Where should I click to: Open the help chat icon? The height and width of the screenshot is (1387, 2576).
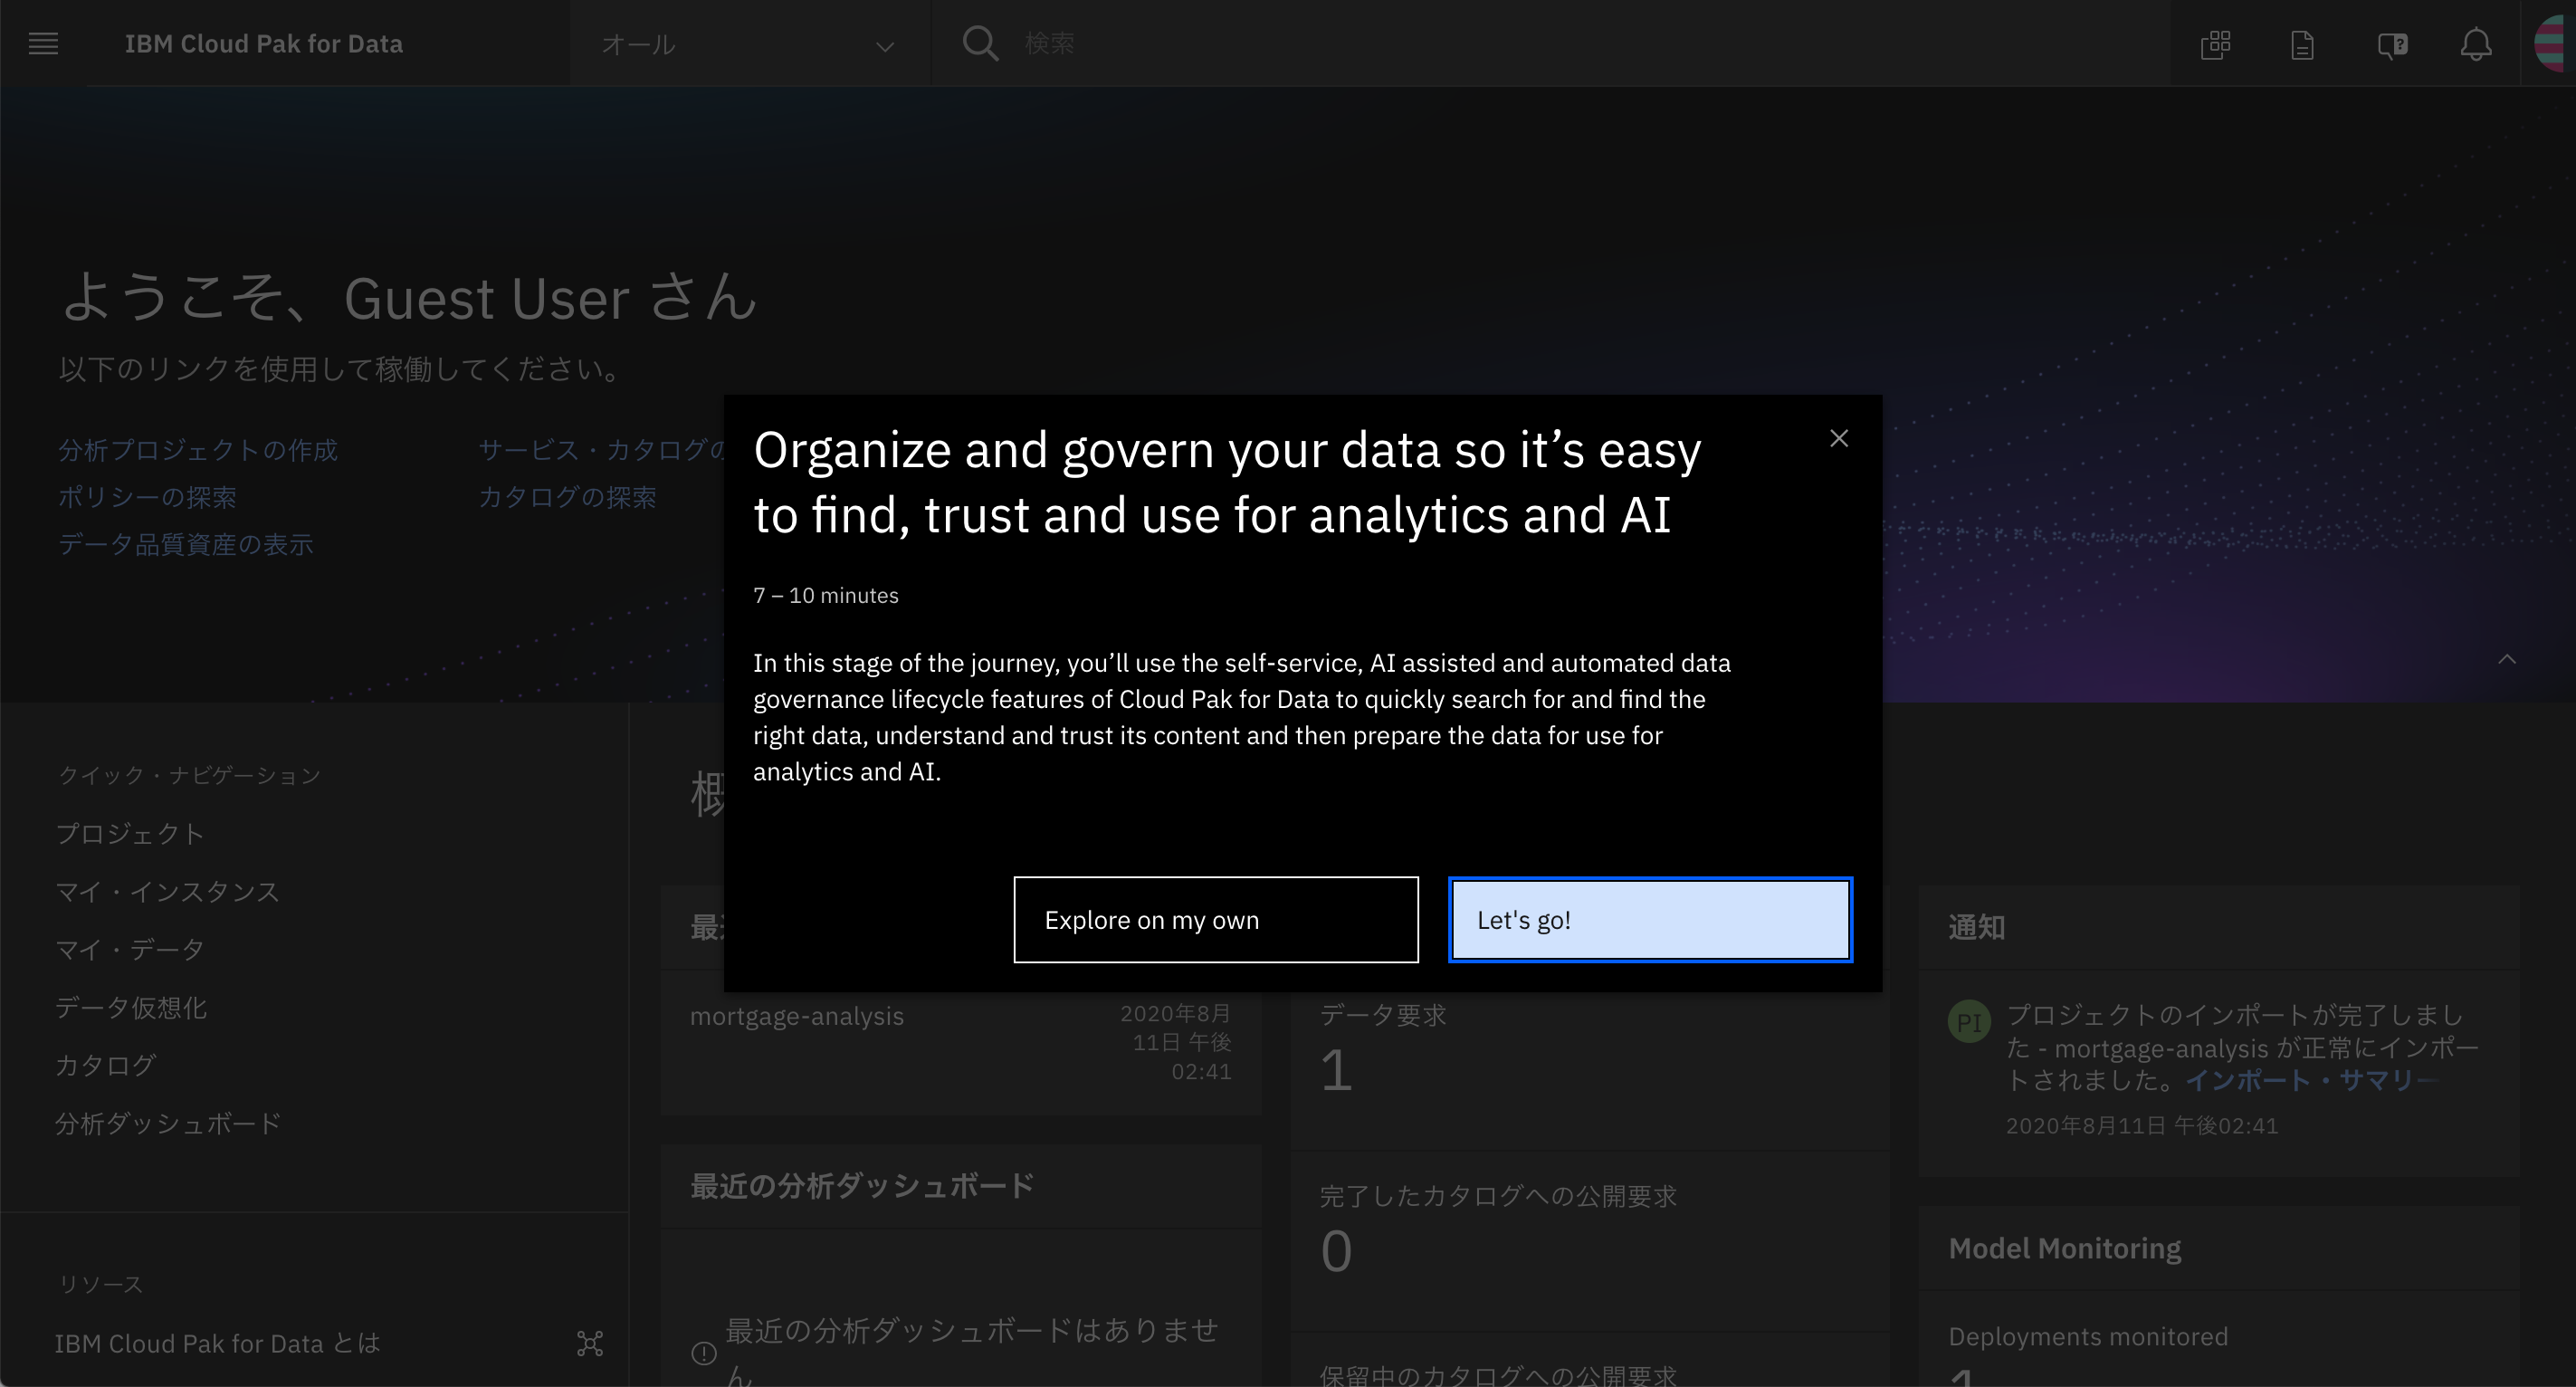coord(2391,44)
